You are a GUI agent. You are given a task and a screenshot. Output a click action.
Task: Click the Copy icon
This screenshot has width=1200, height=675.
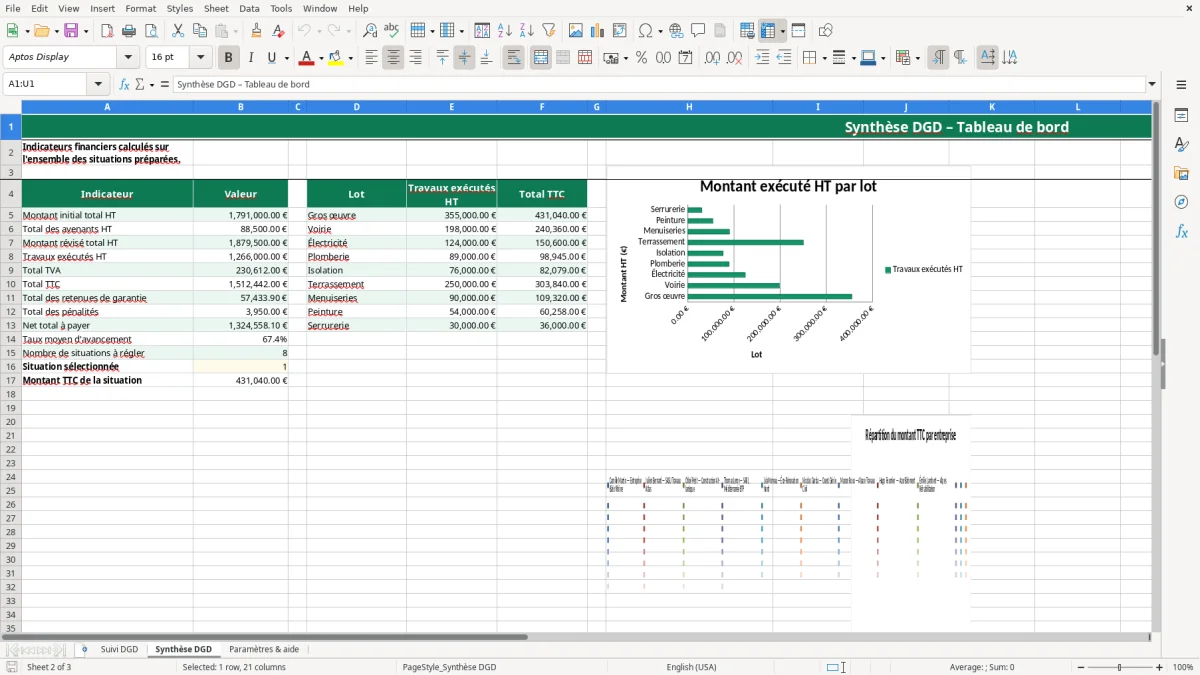click(200, 31)
